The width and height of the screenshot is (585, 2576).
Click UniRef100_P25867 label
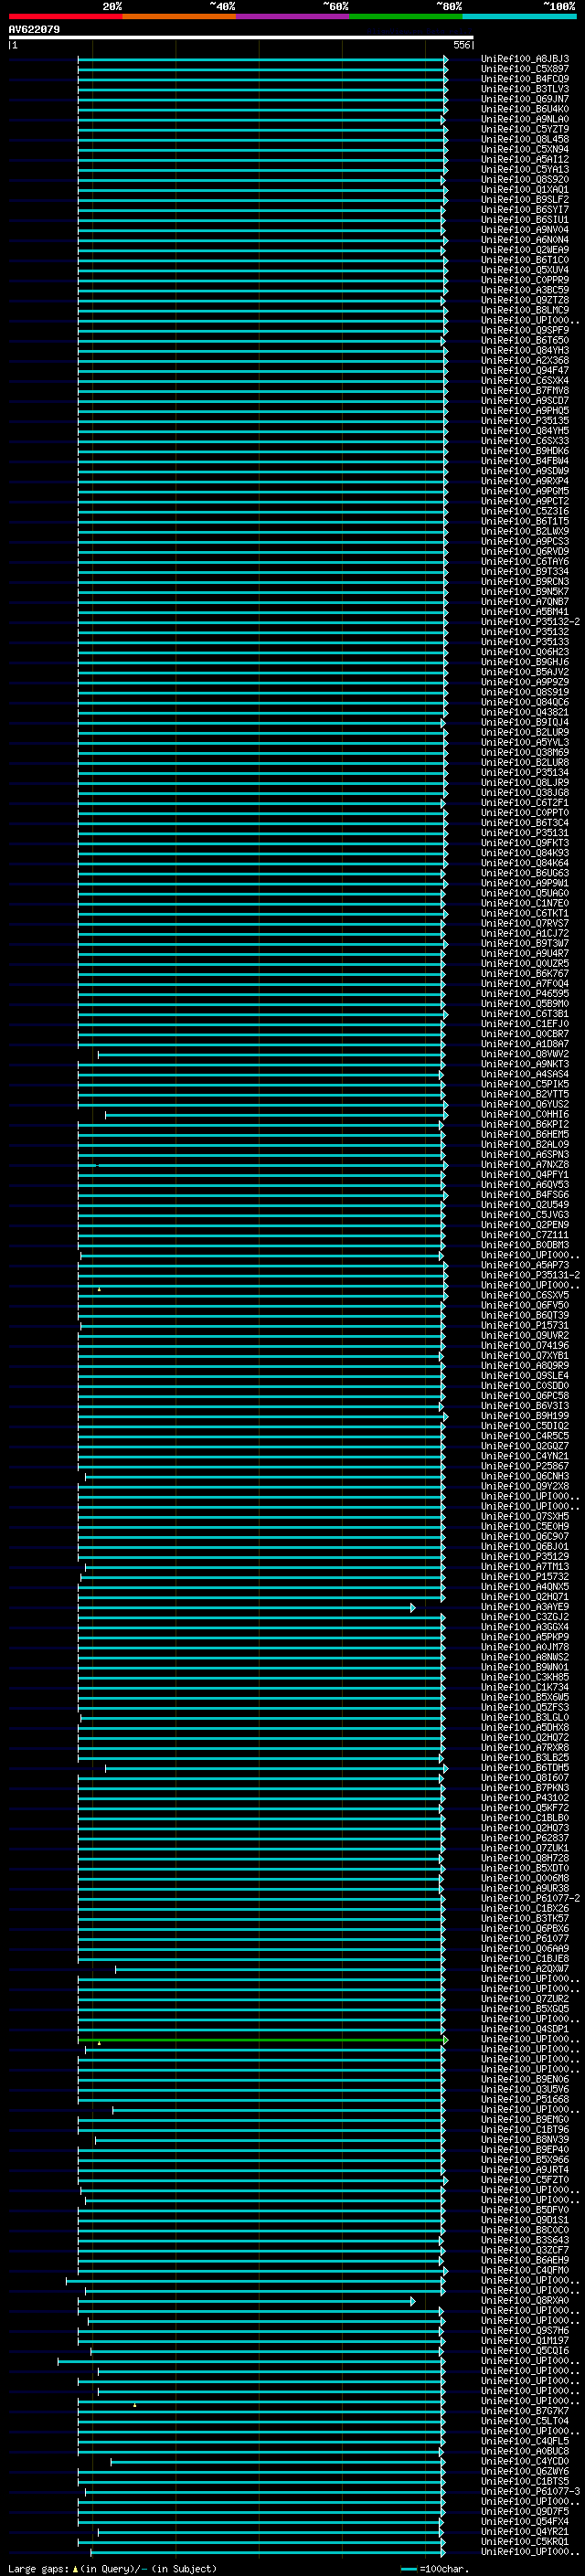(525, 1466)
